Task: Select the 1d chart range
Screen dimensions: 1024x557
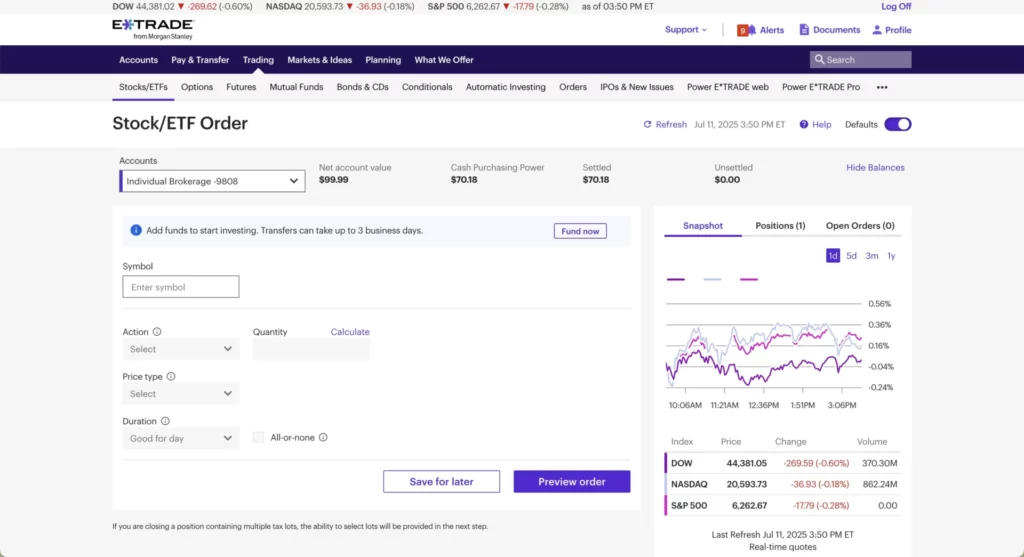Action: [833, 256]
